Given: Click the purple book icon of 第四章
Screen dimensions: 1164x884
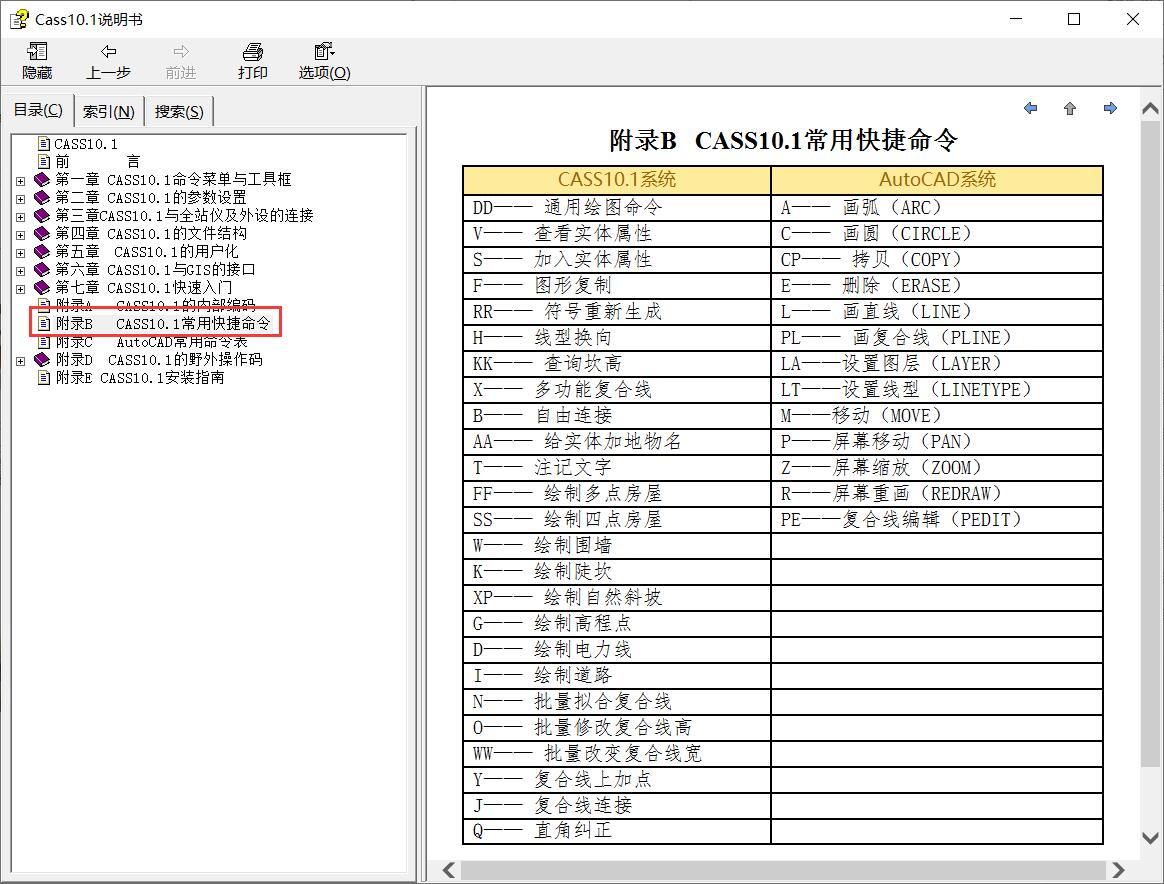Looking at the screenshot, I should tap(42, 234).
